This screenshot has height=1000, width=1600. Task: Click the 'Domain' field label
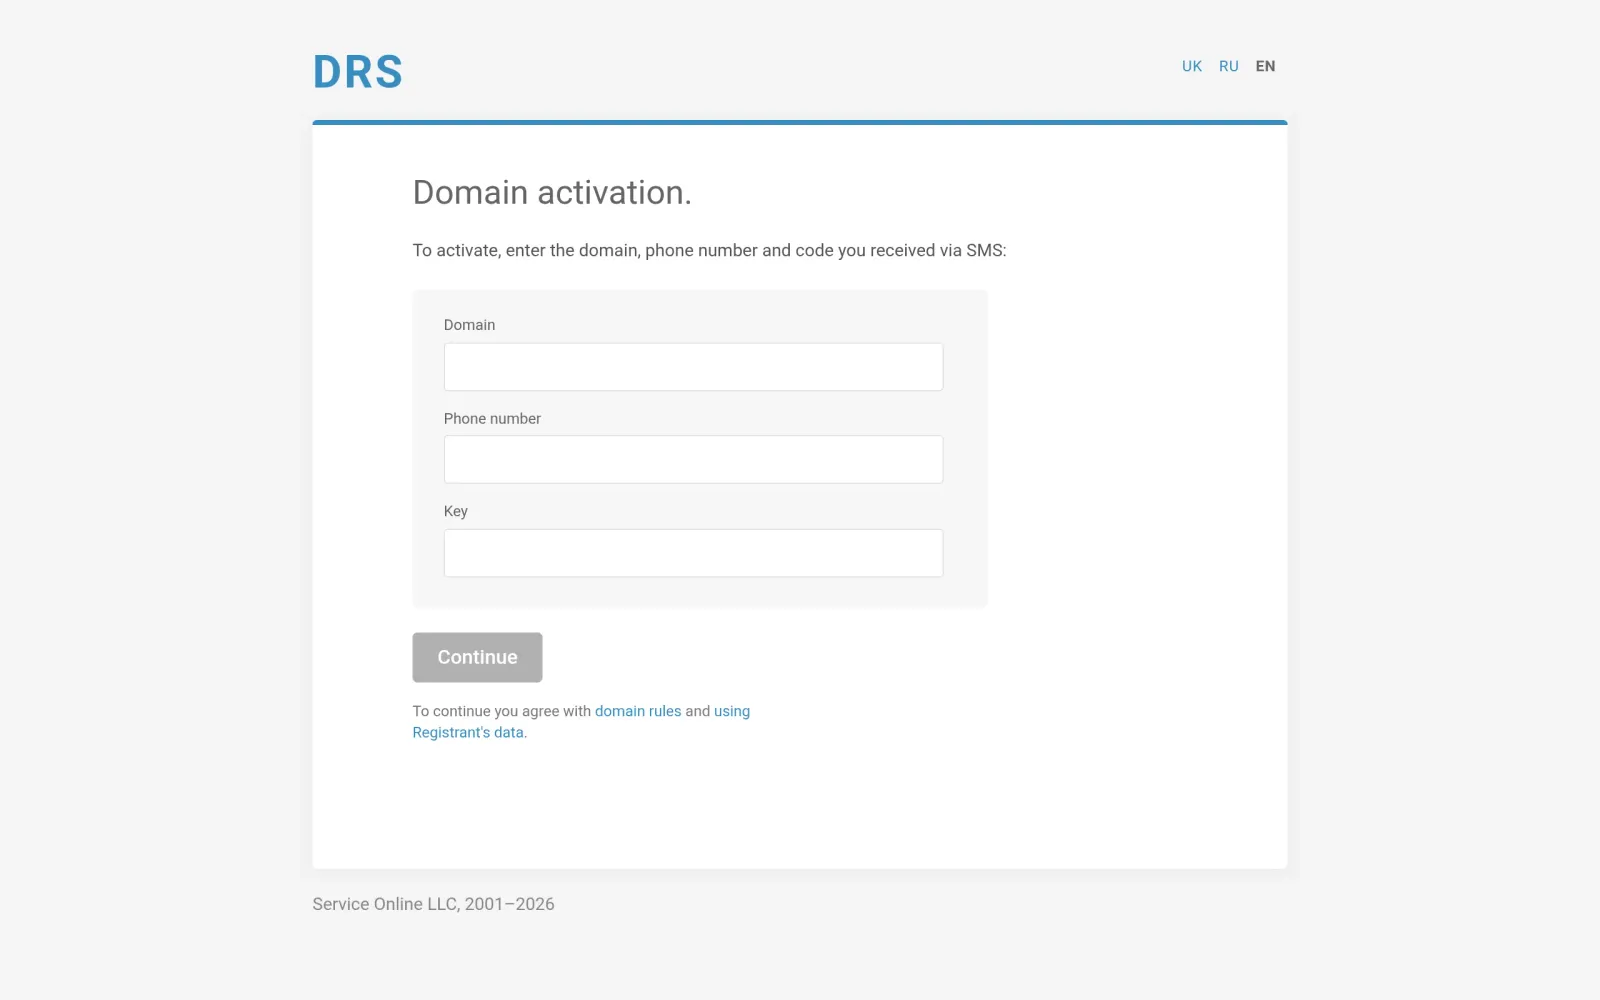pos(469,325)
